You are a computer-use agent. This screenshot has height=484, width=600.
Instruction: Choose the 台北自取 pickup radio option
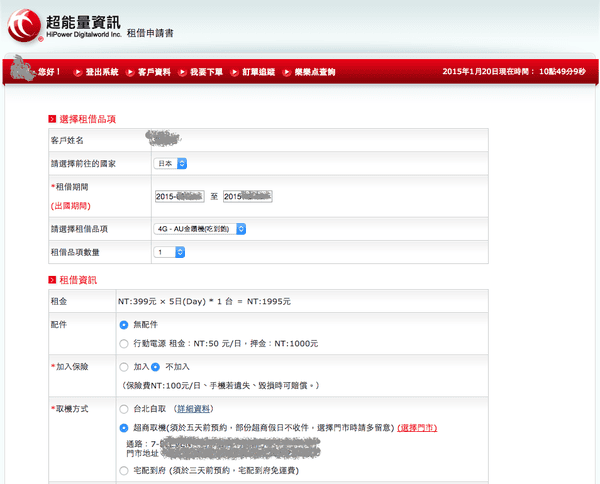click(x=124, y=409)
